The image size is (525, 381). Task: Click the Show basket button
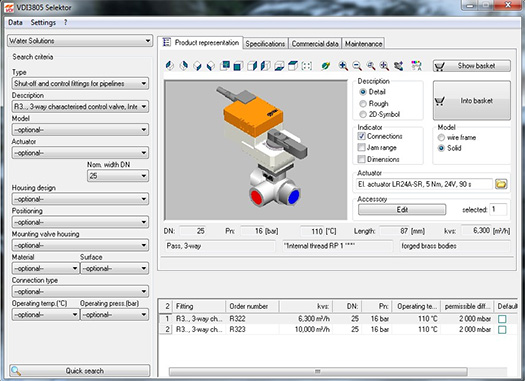tap(472, 66)
